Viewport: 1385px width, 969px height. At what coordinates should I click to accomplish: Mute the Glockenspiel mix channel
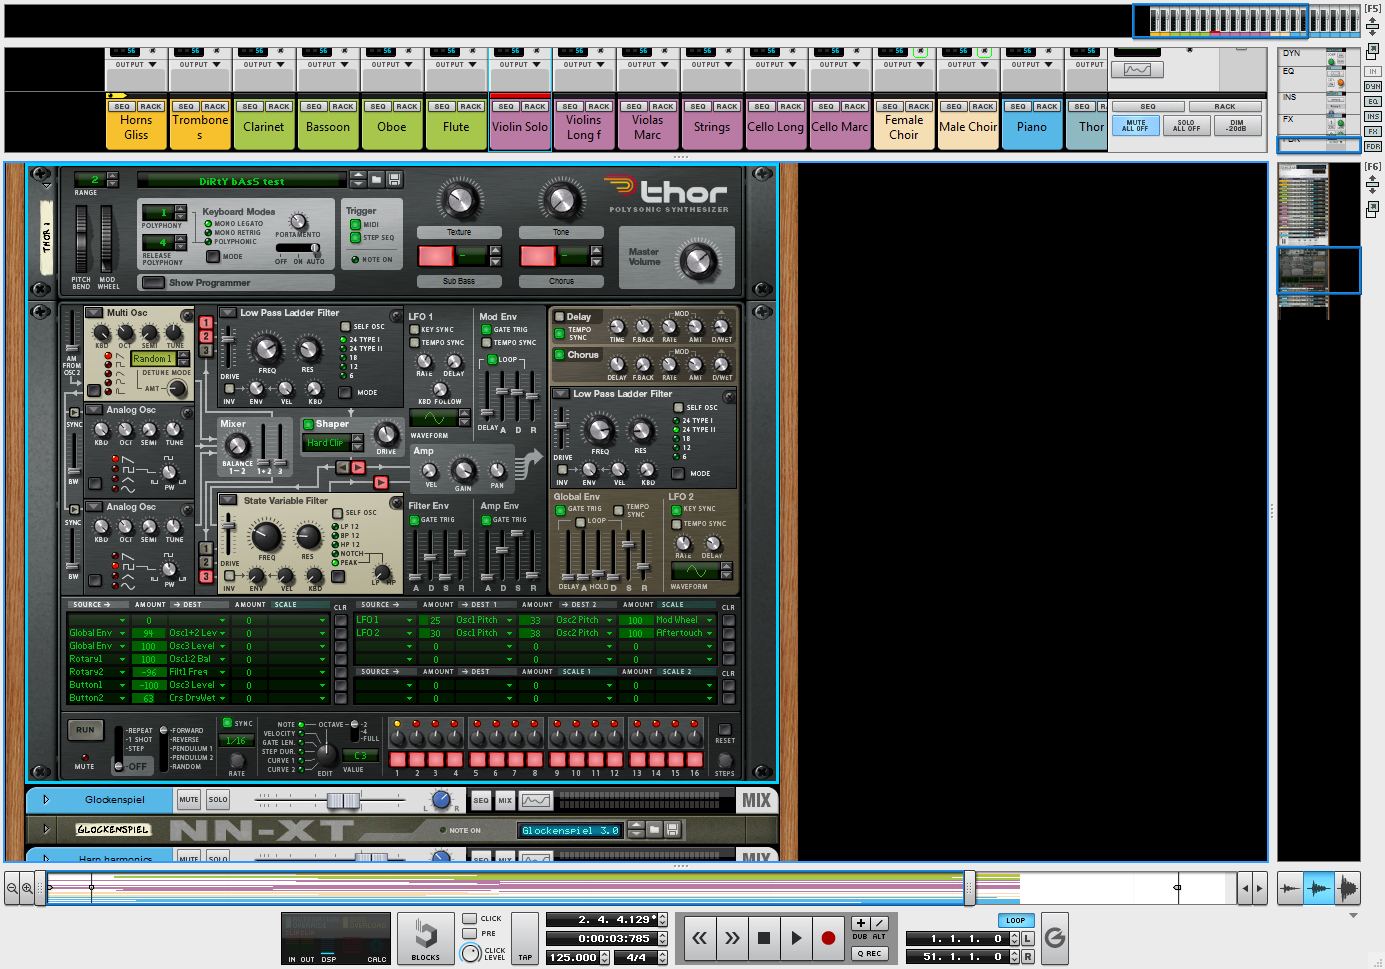[x=189, y=800]
